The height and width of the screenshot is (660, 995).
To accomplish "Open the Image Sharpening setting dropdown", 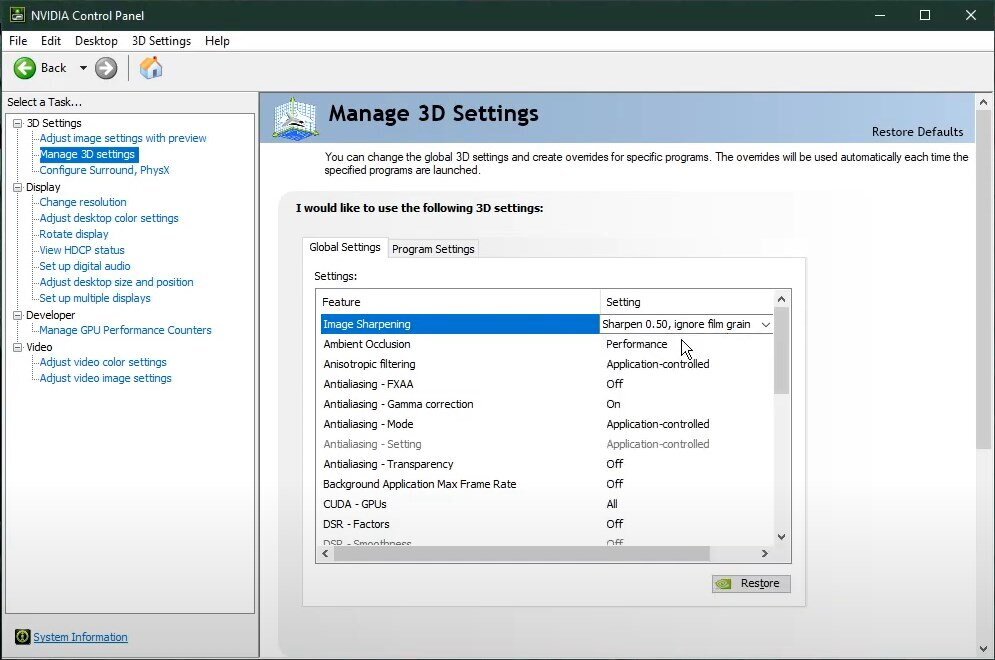I will (766, 324).
